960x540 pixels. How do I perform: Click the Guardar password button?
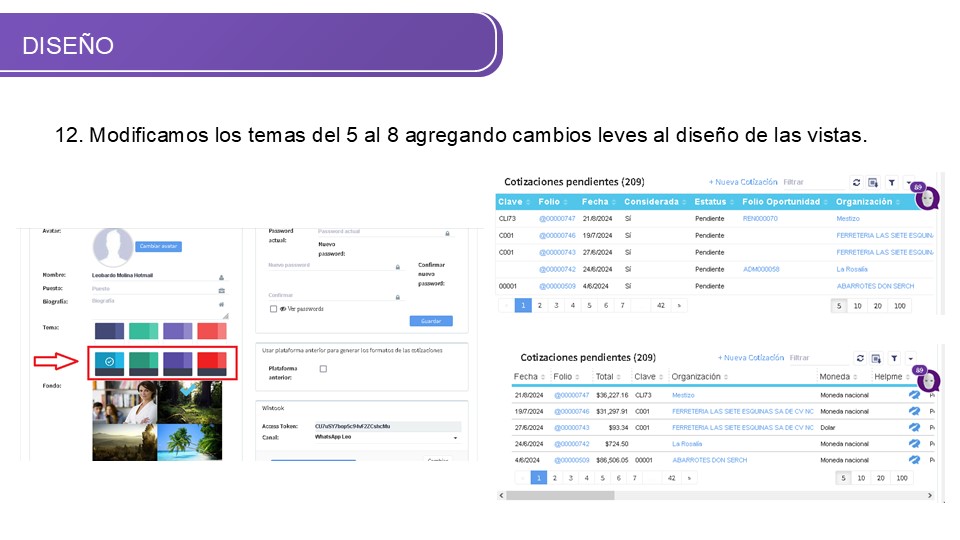pyautogui.click(x=431, y=321)
